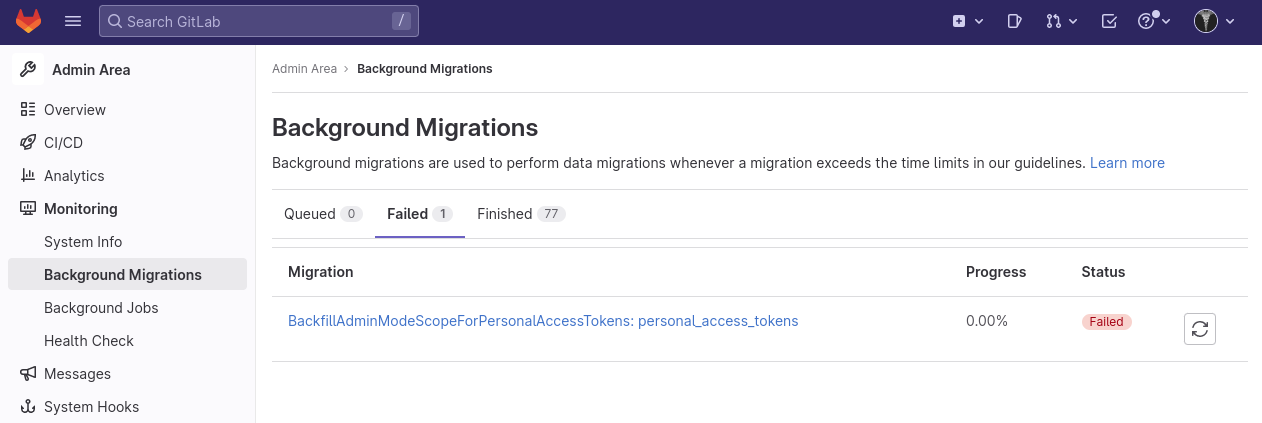Open the GitLab logo homepage
Viewport: 1262px width, 423px height.
pyautogui.click(x=28, y=21)
